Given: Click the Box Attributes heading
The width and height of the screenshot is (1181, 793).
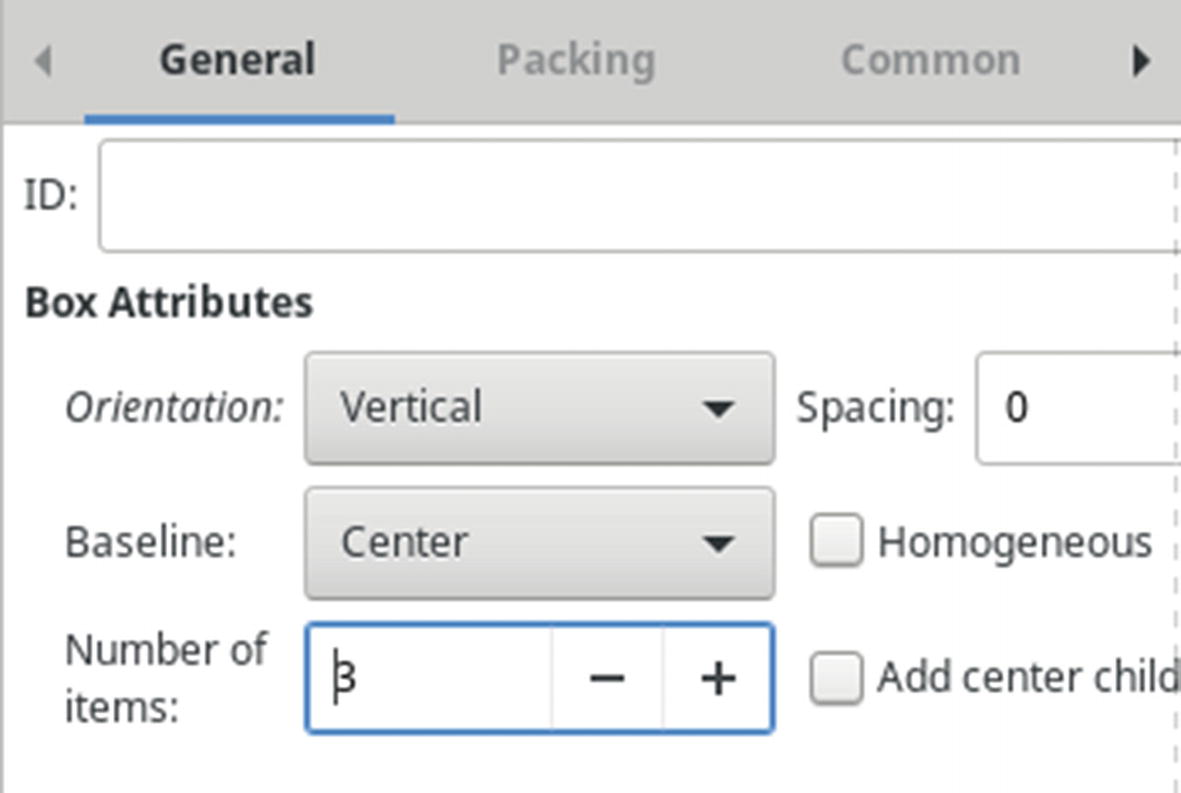Looking at the screenshot, I should [x=168, y=302].
